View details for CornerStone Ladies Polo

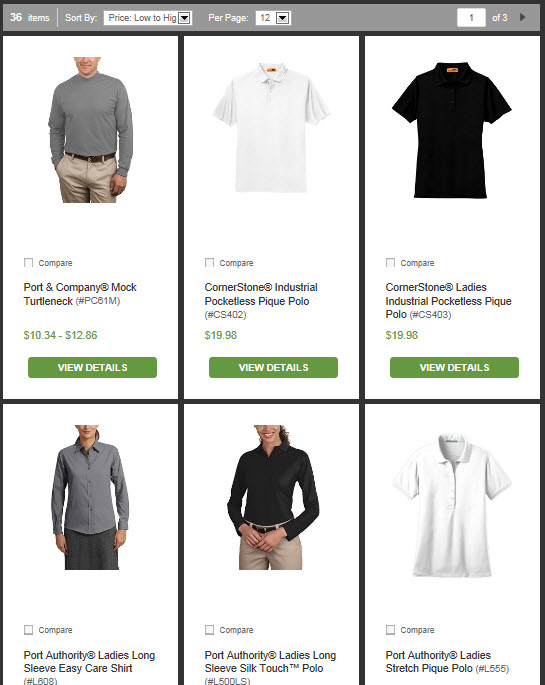pyautogui.click(x=454, y=367)
